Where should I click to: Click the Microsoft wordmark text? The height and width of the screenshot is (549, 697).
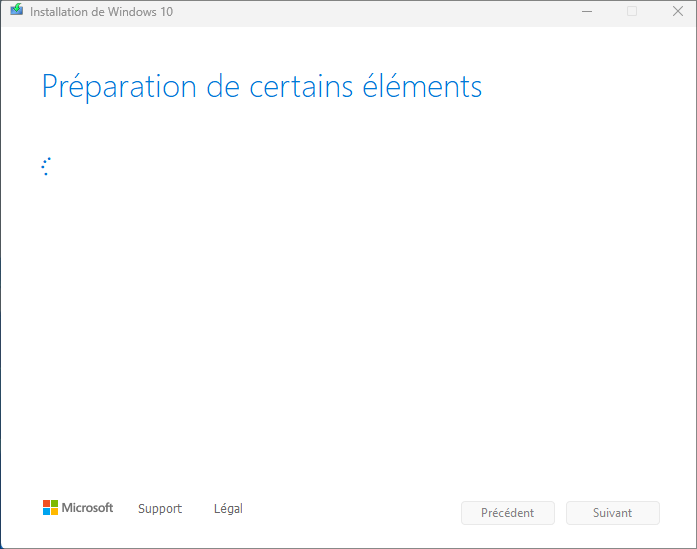[x=87, y=508]
